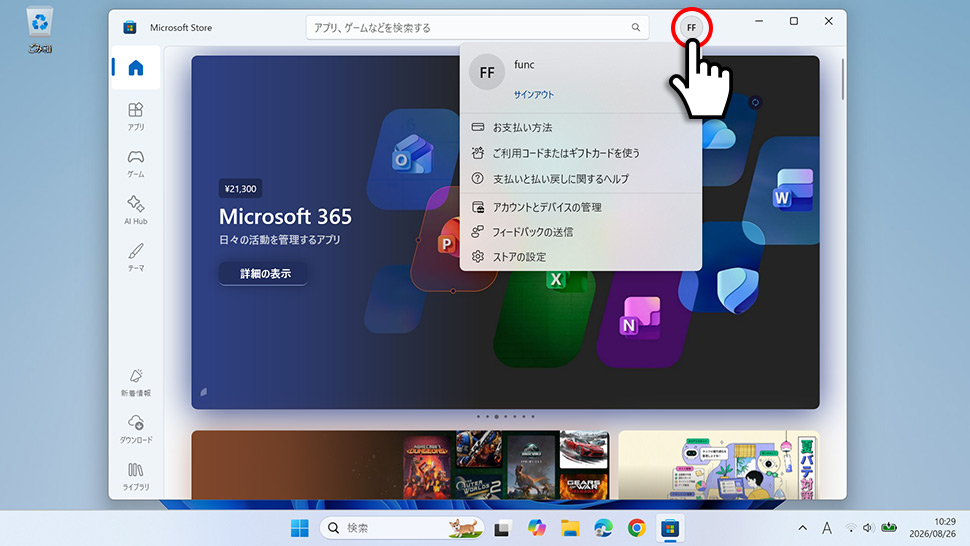Click Microsoft Store icon in taskbar
This screenshot has width=970, height=546.
(670, 528)
